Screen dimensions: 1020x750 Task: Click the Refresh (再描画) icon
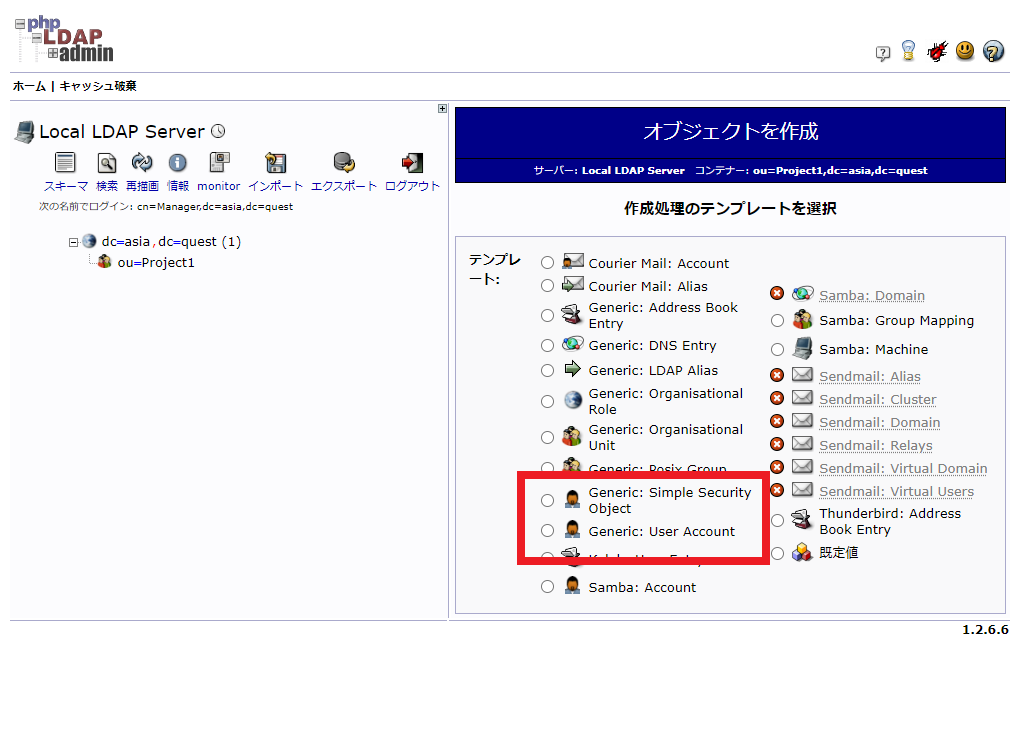pos(142,163)
